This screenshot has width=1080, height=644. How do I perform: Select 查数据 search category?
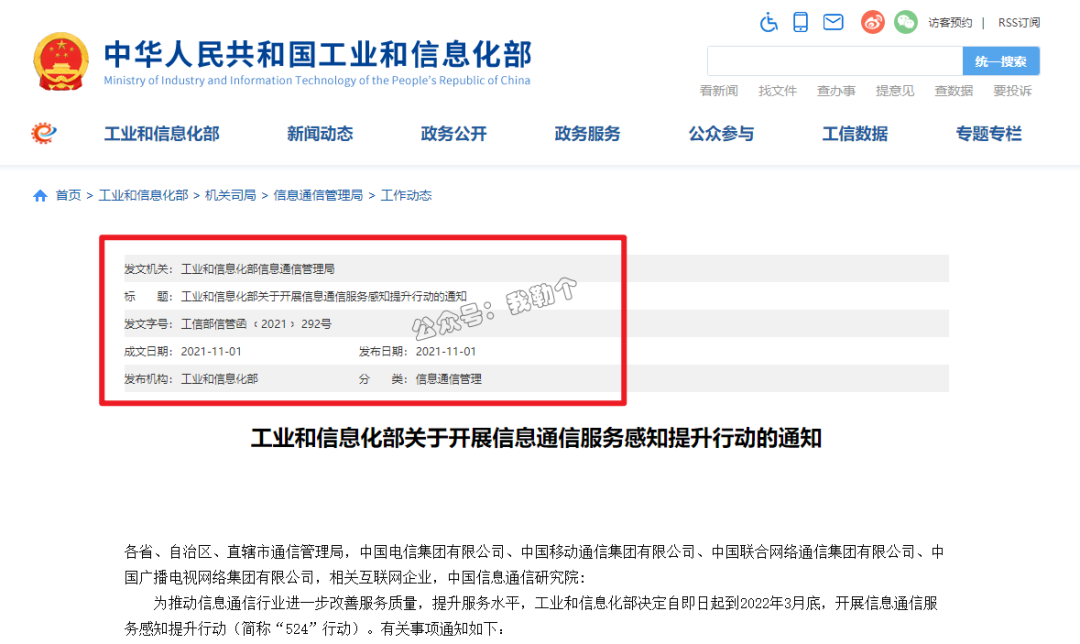tap(953, 91)
